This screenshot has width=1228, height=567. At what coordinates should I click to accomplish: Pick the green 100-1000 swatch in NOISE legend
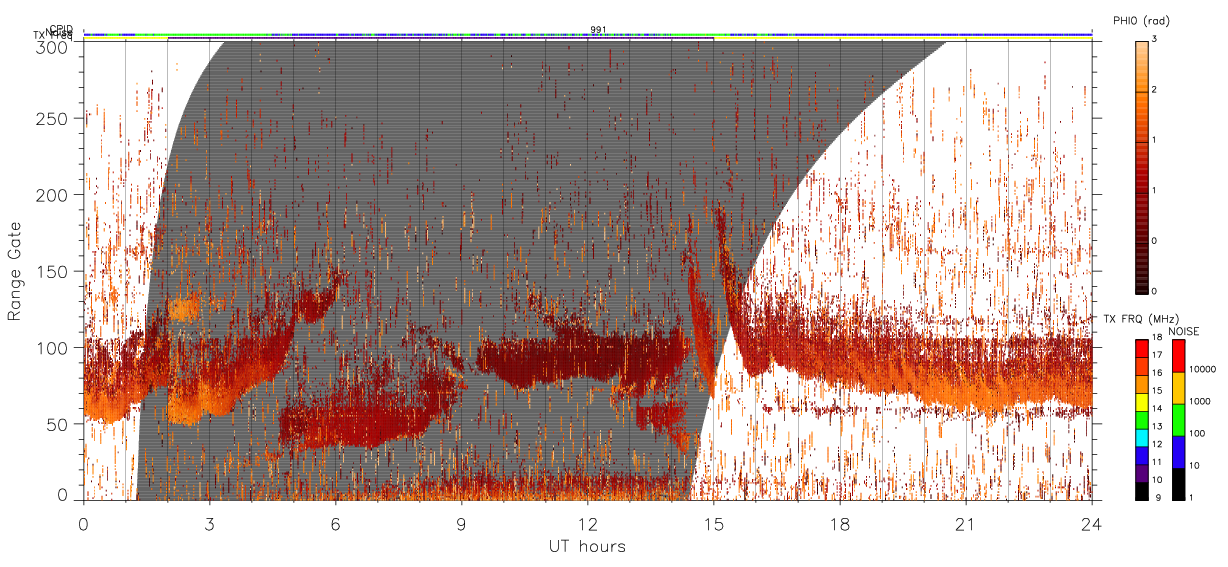[1179, 418]
